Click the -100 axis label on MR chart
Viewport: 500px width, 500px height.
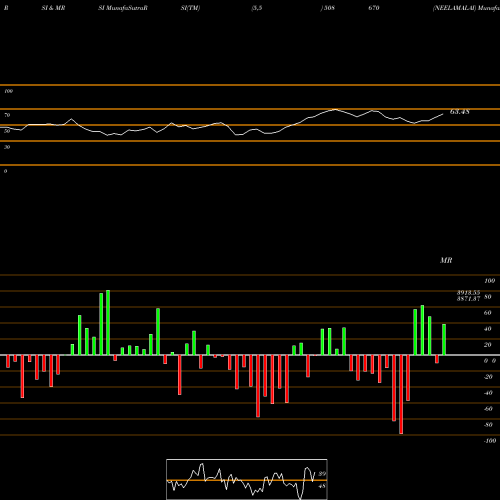coord(490,441)
